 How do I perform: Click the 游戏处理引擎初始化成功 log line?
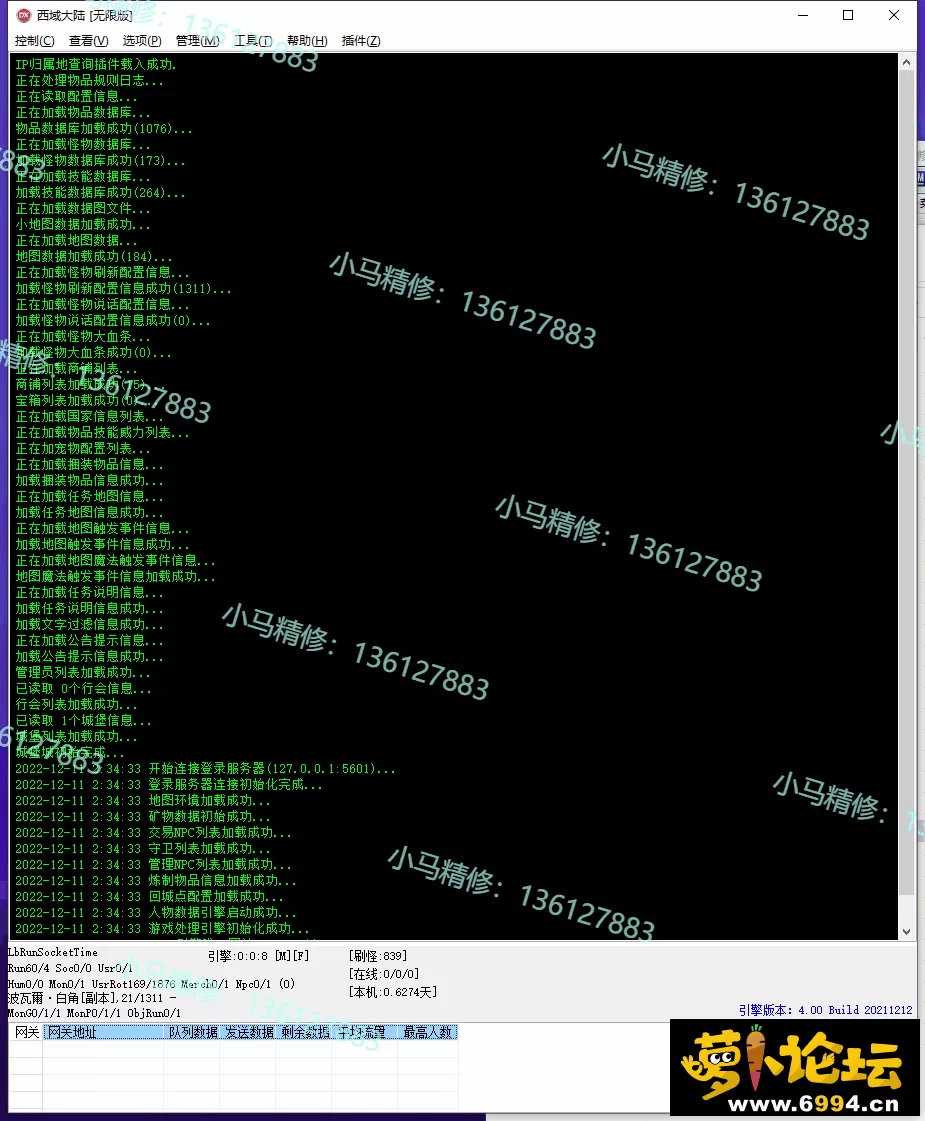(162, 929)
